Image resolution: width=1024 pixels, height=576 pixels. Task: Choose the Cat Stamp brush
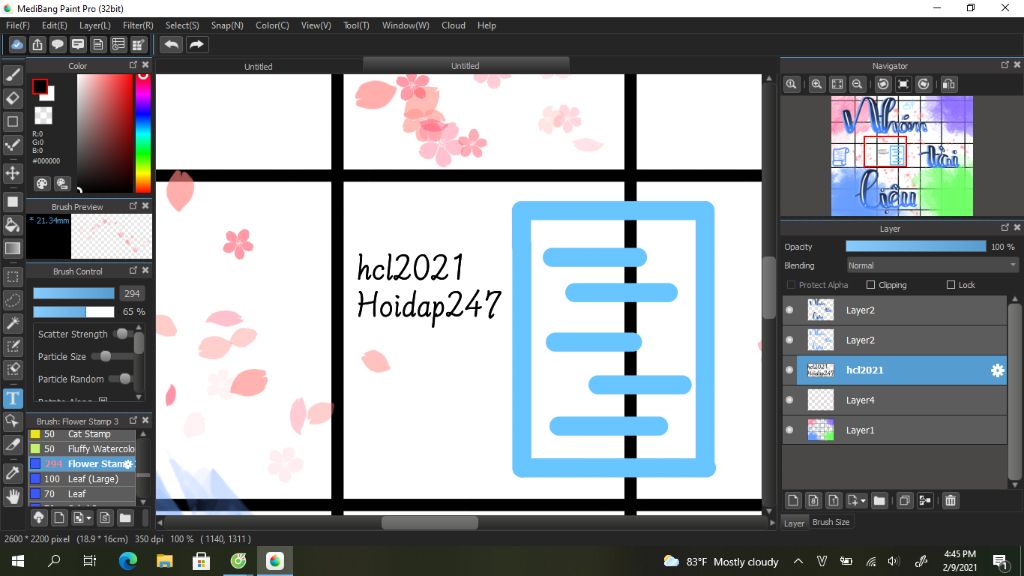coord(82,434)
